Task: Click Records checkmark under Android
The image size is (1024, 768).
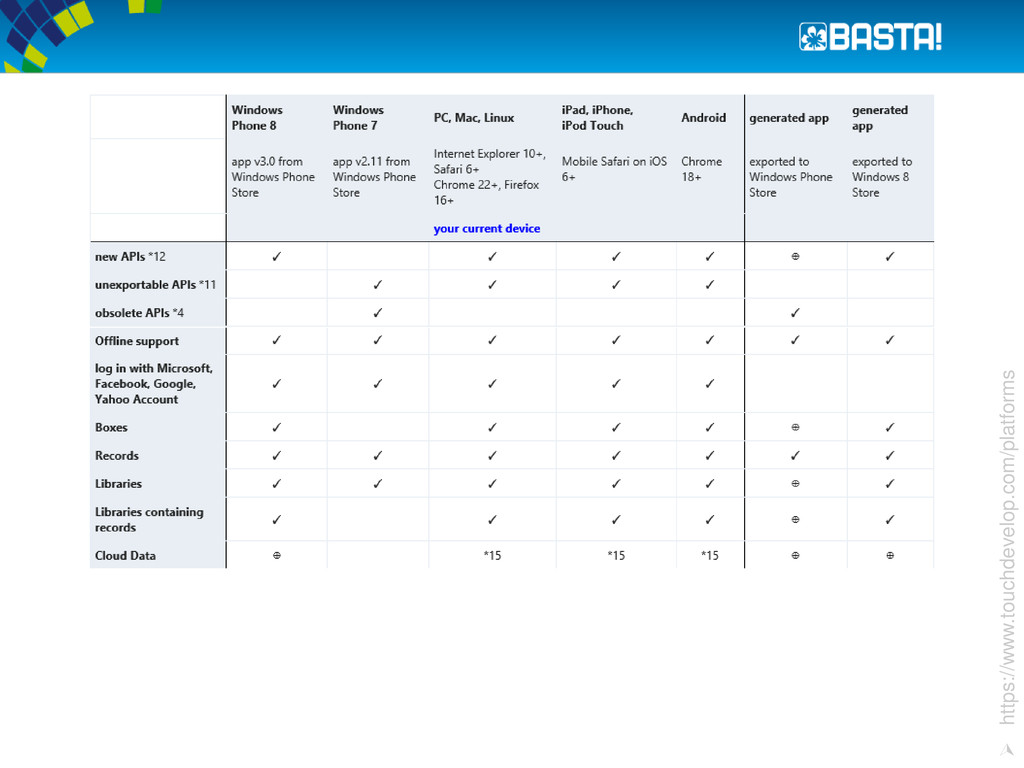Action: click(x=710, y=456)
